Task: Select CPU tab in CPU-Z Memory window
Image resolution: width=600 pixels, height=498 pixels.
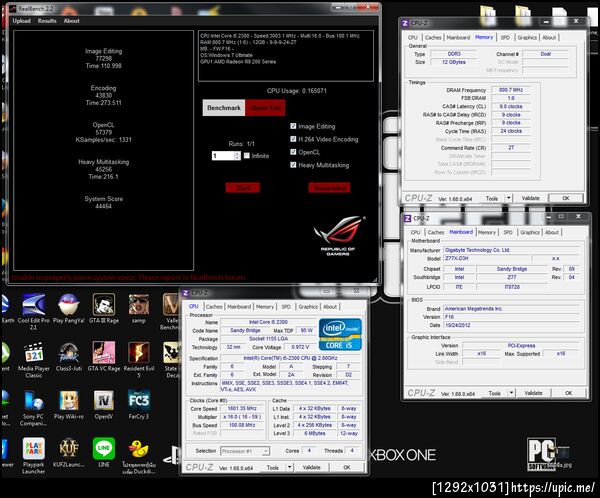Action: click(x=412, y=38)
